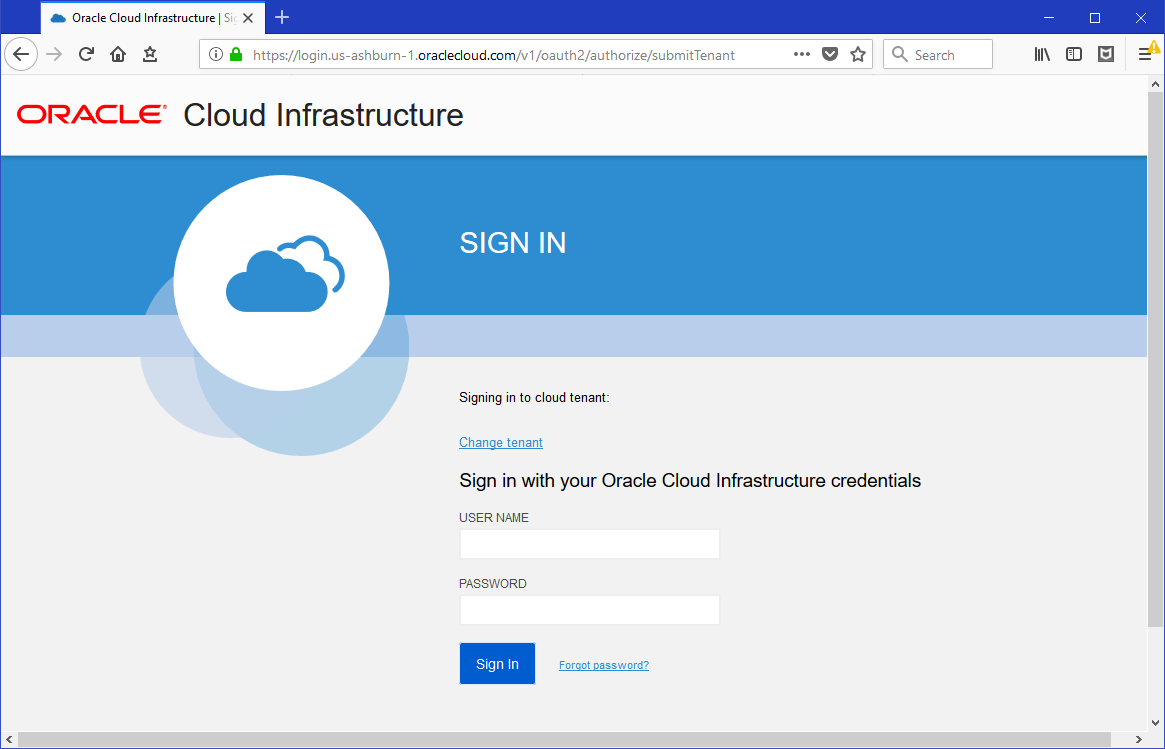
Task: Save the page to Pocket
Action: [830, 54]
